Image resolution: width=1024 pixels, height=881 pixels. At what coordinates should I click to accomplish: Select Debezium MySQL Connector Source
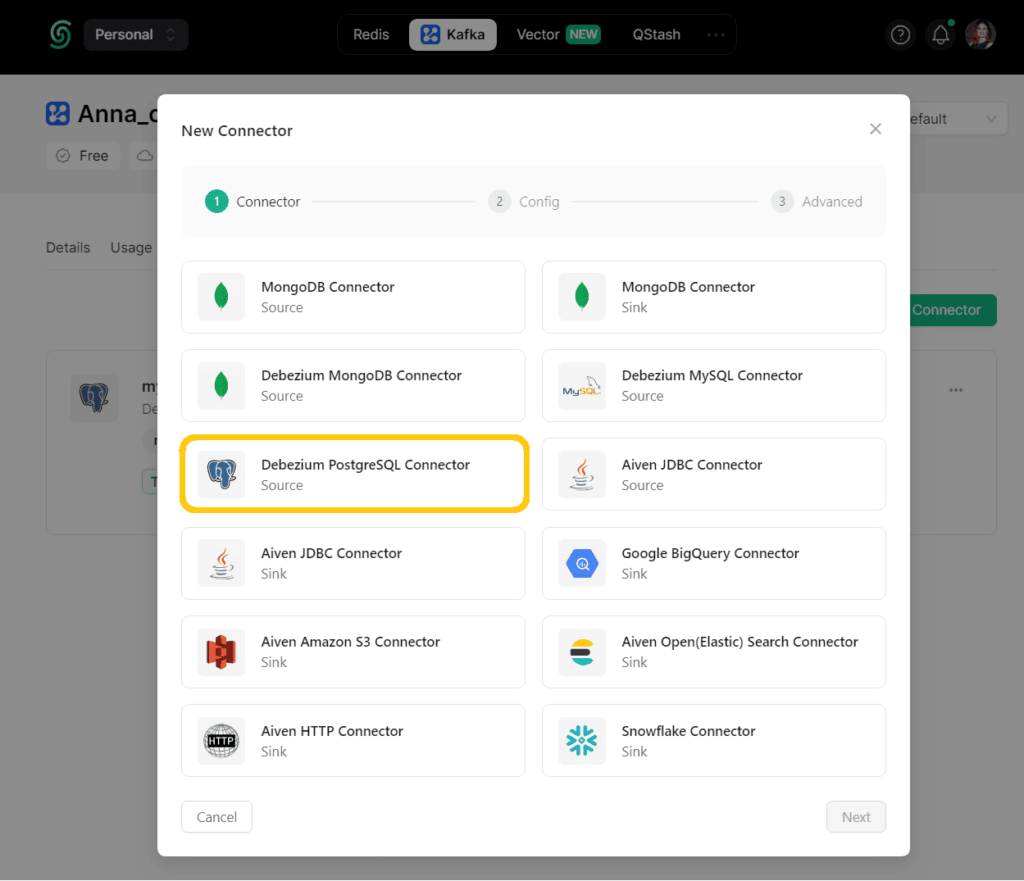pyautogui.click(x=714, y=385)
